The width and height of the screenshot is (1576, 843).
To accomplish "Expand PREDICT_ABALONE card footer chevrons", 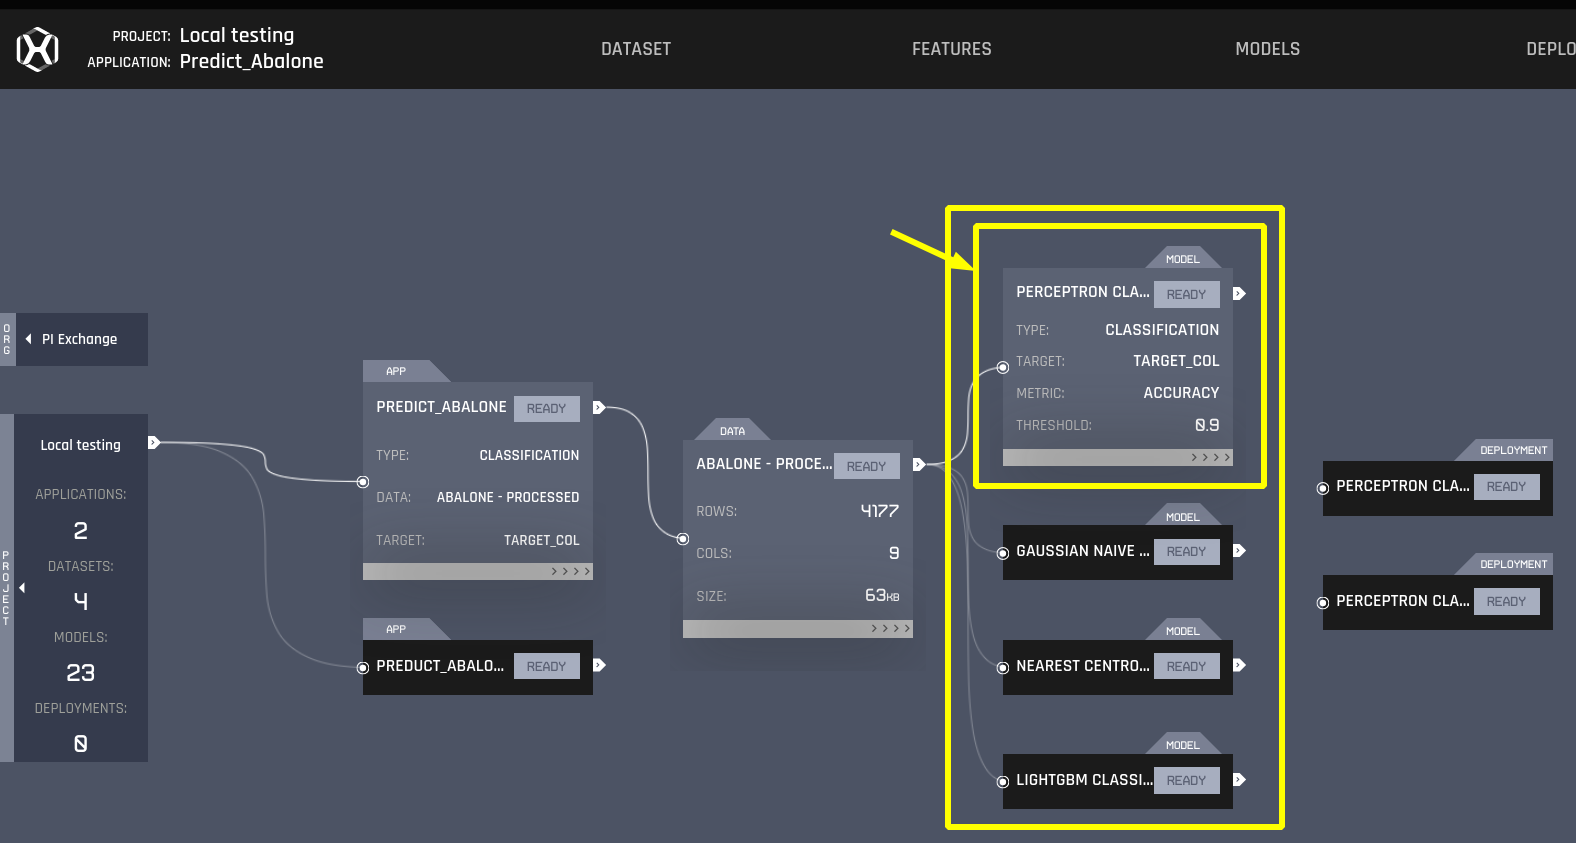I will pos(570,571).
